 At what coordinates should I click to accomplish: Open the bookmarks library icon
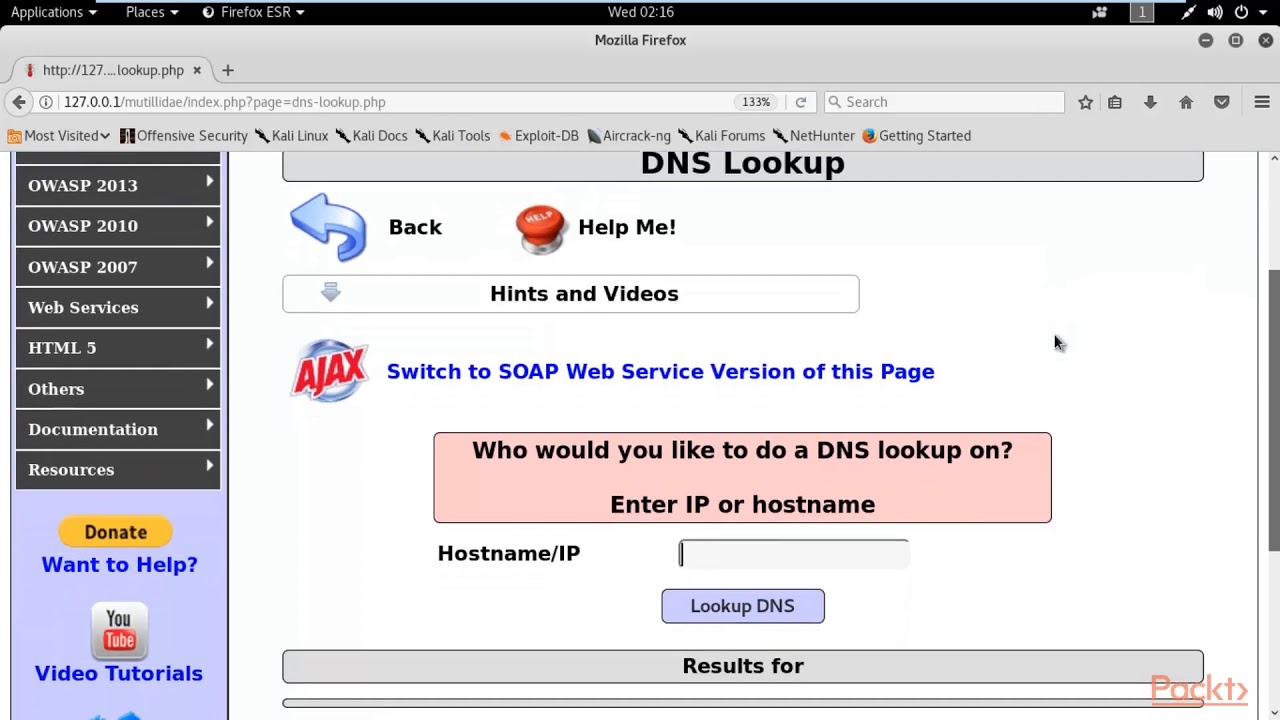pos(1115,102)
